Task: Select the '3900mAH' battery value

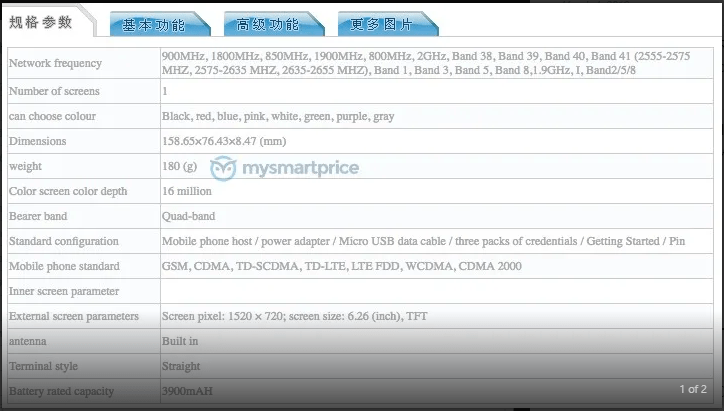Action: [187, 391]
